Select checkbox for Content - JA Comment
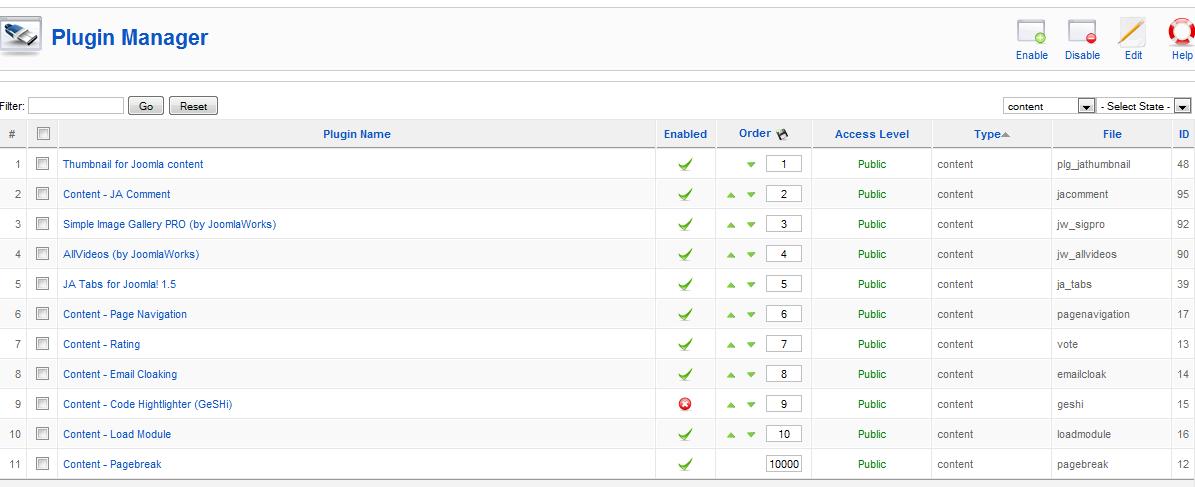The width and height of the screenshot is (1195, 487). (43, 194)
